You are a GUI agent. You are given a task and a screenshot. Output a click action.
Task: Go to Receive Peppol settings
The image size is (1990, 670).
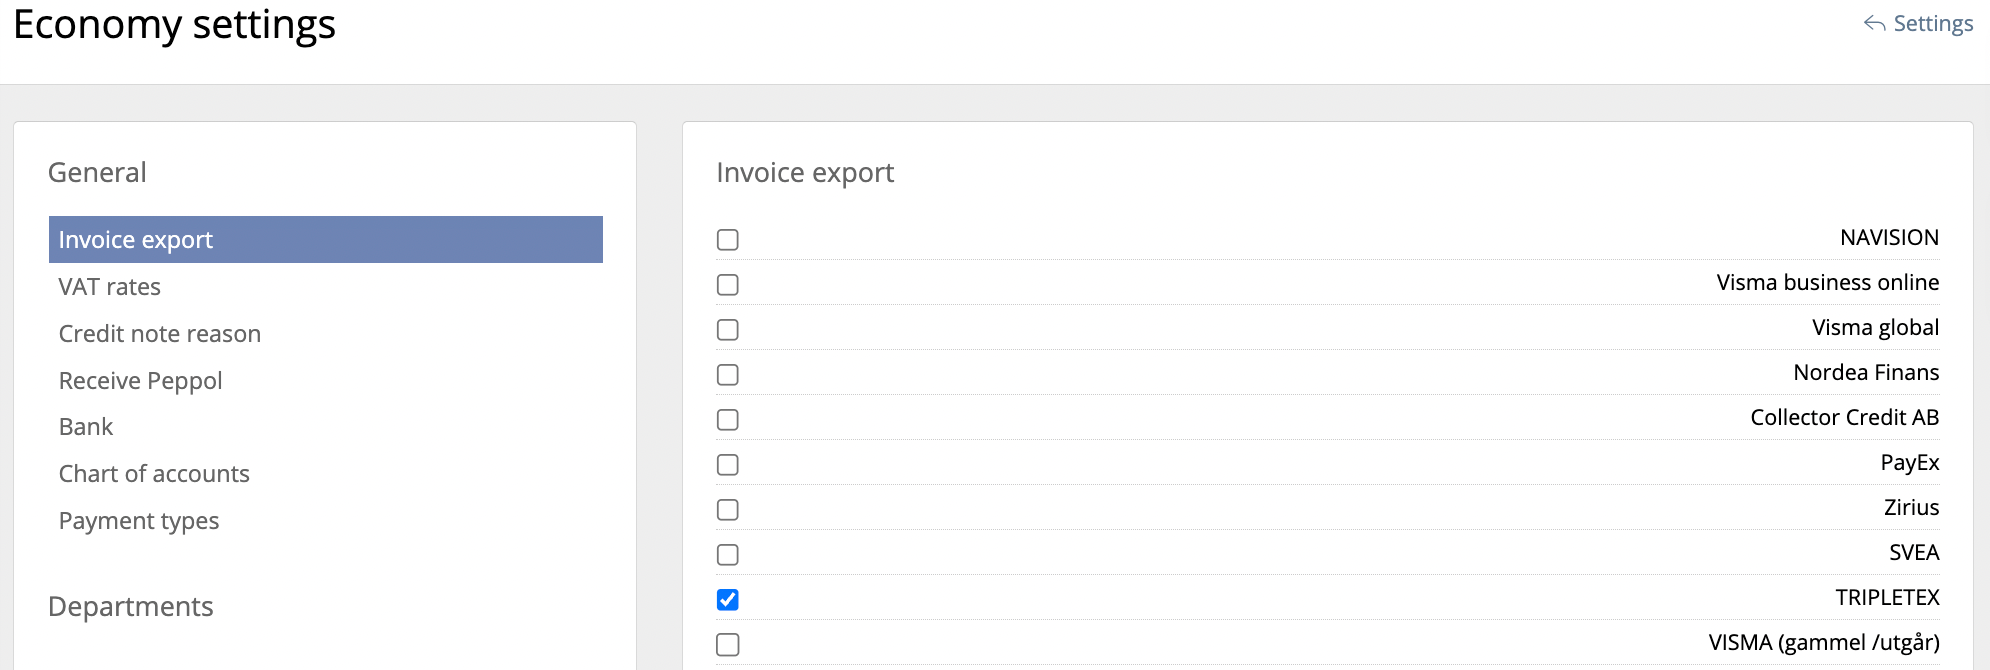coord(141,381)
